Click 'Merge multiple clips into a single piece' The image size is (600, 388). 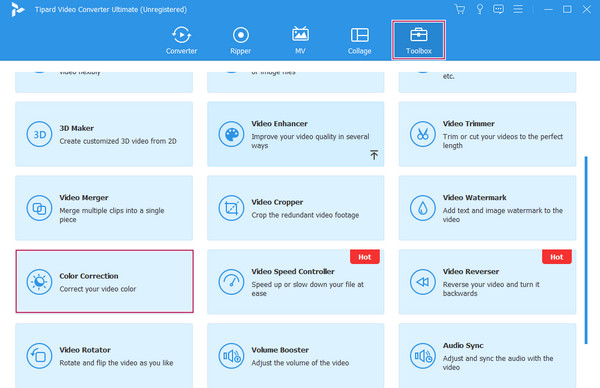click(x=112, y=215)
